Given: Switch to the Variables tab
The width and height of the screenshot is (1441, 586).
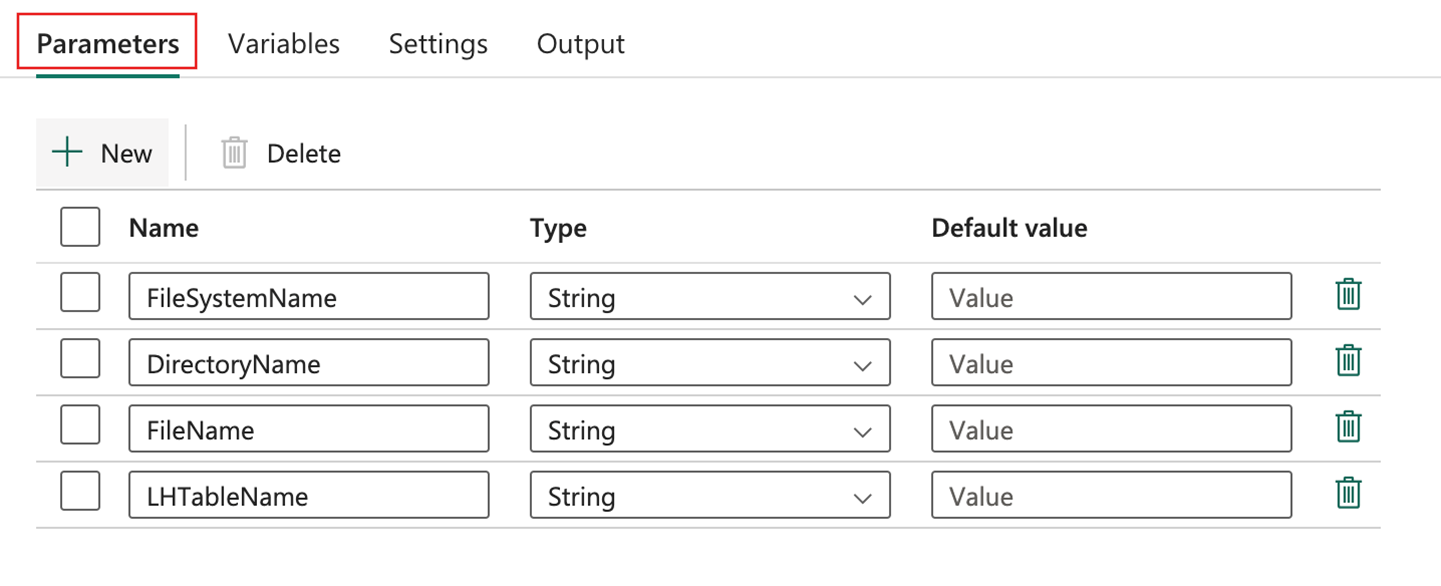Looking at the screenshot, I should [x=283, y=43].
